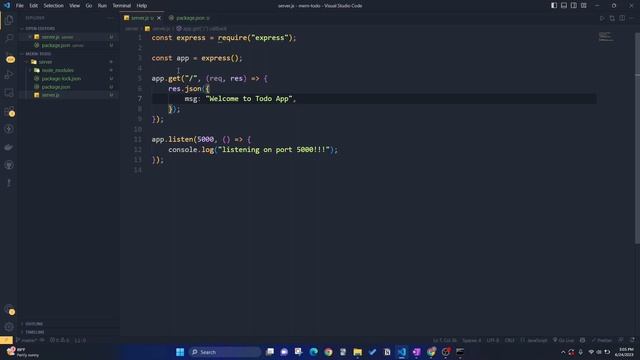Click the server.js breadcrumb file item

point(157,29)
